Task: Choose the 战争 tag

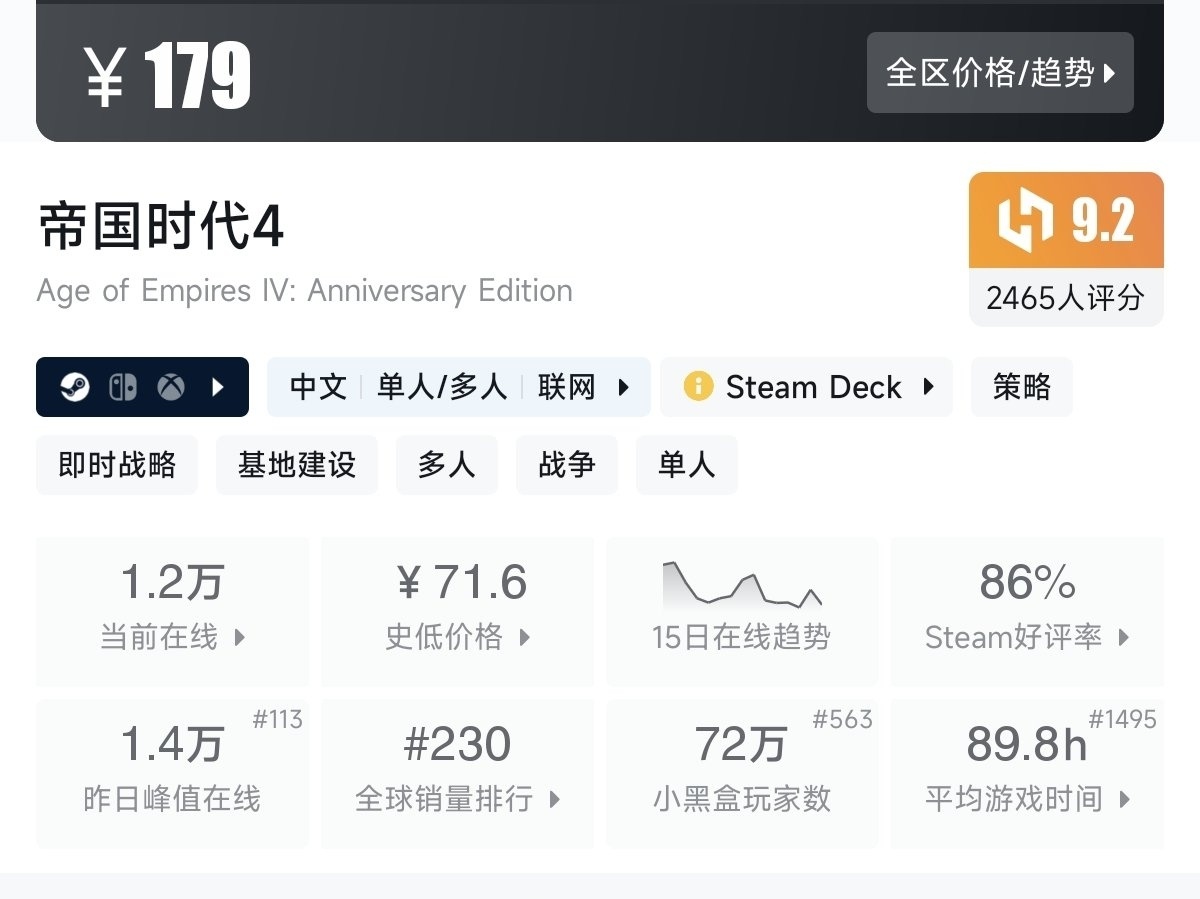Action: point(566,465)
